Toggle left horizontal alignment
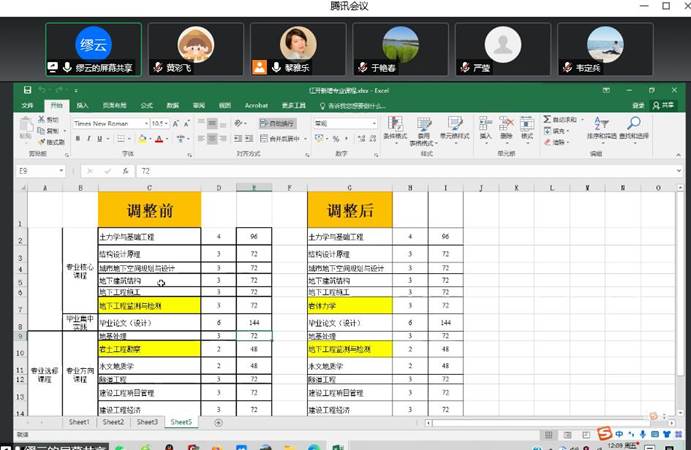691x450 pixels. [201, 138]
